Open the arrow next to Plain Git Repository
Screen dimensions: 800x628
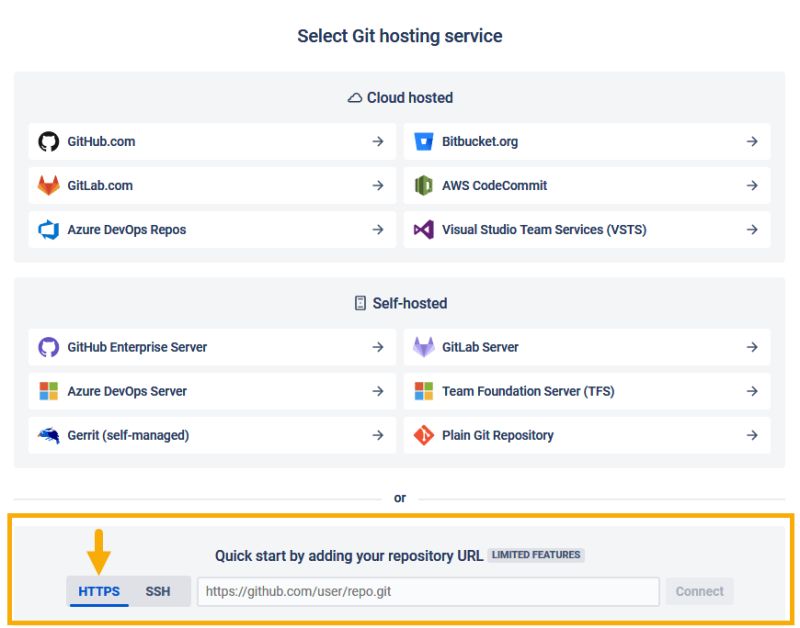click(752, 435)
